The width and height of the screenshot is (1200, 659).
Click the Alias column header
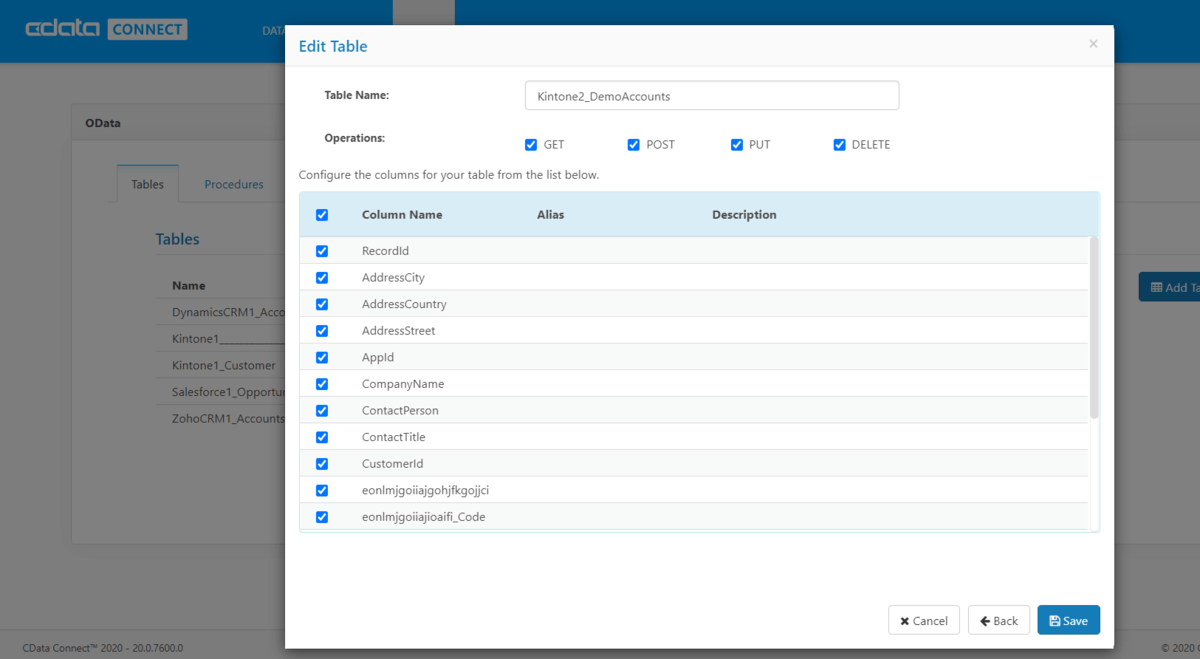(550, 215)
